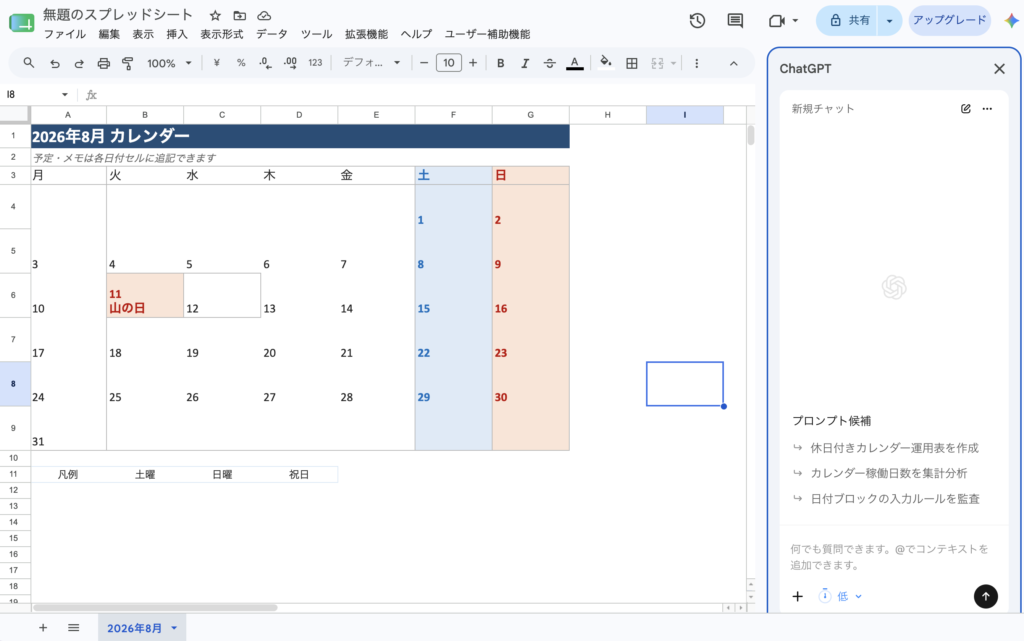1024x641 pixels.
Task: Open text color picker
Action: [x=575, y=63]
